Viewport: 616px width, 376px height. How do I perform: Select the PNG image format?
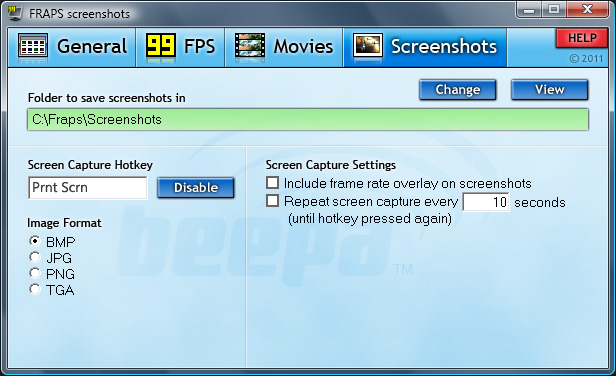point(35,273)
